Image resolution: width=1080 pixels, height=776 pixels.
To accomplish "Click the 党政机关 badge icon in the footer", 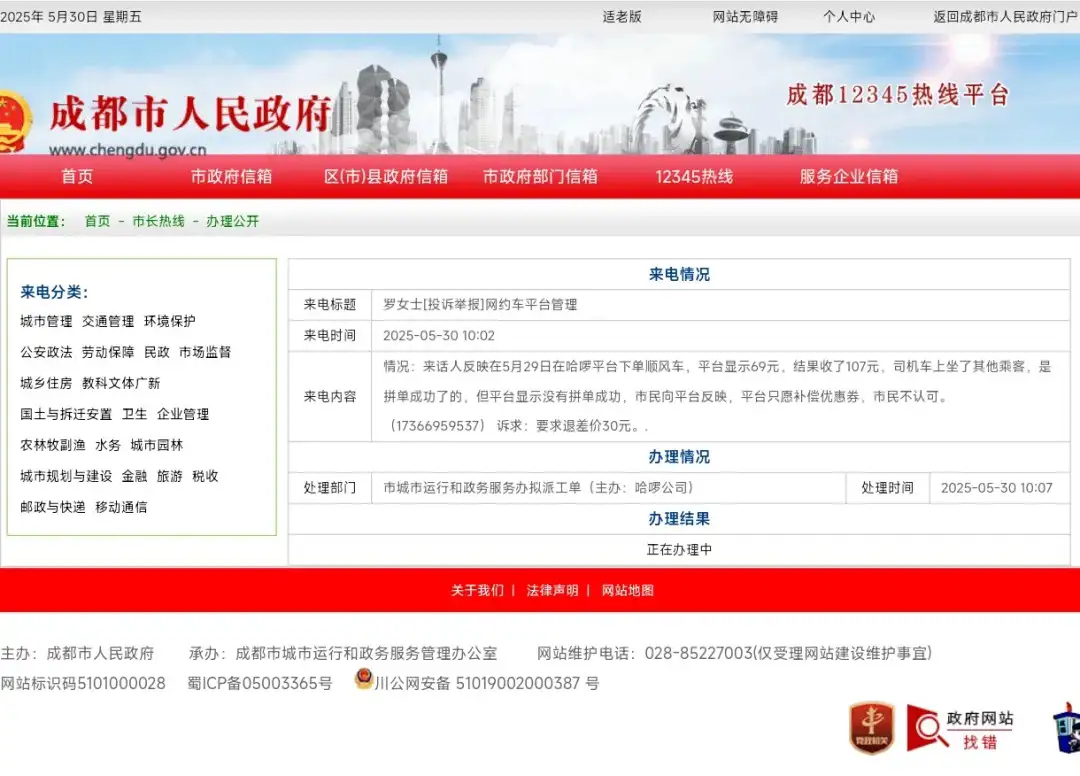I will (x=869, y=727).
